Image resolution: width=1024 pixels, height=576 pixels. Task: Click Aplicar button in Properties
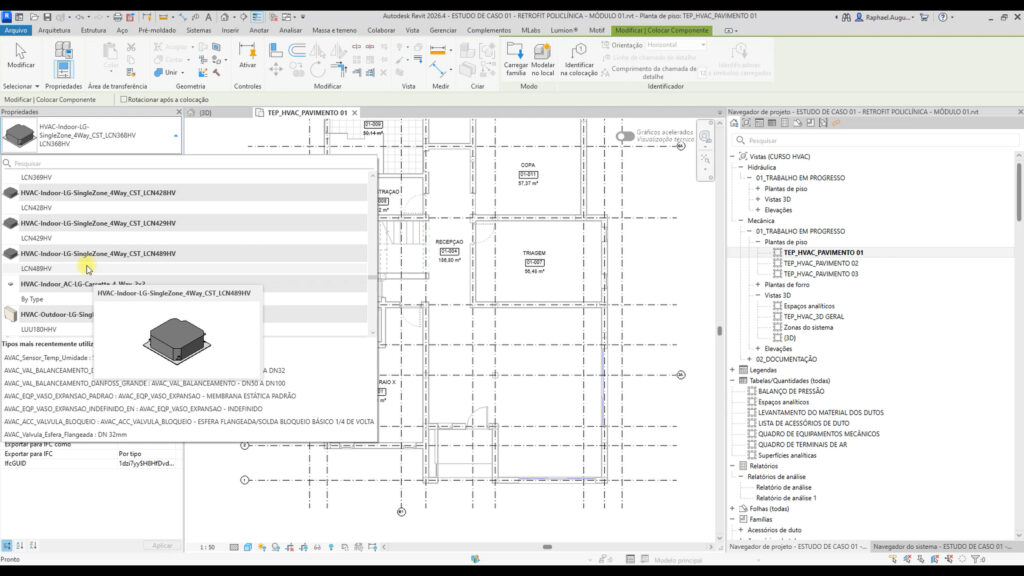point(161,546)
